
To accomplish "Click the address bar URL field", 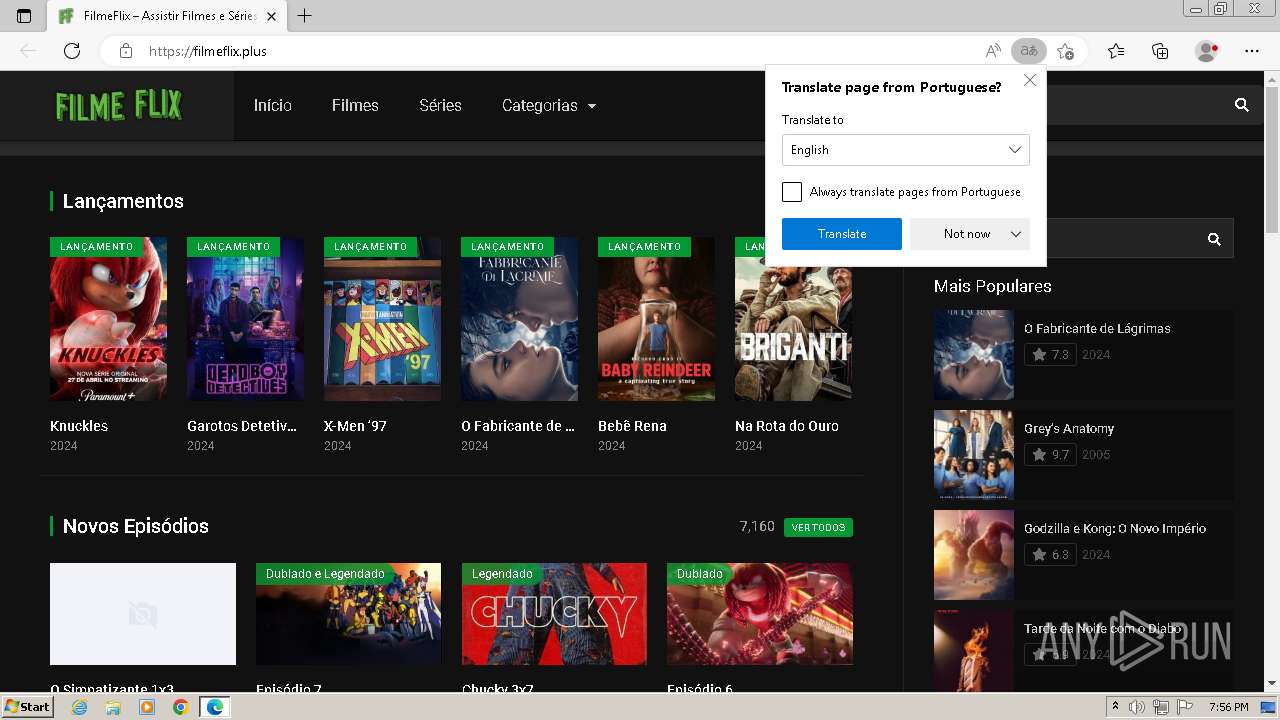I will coord(560,51).
